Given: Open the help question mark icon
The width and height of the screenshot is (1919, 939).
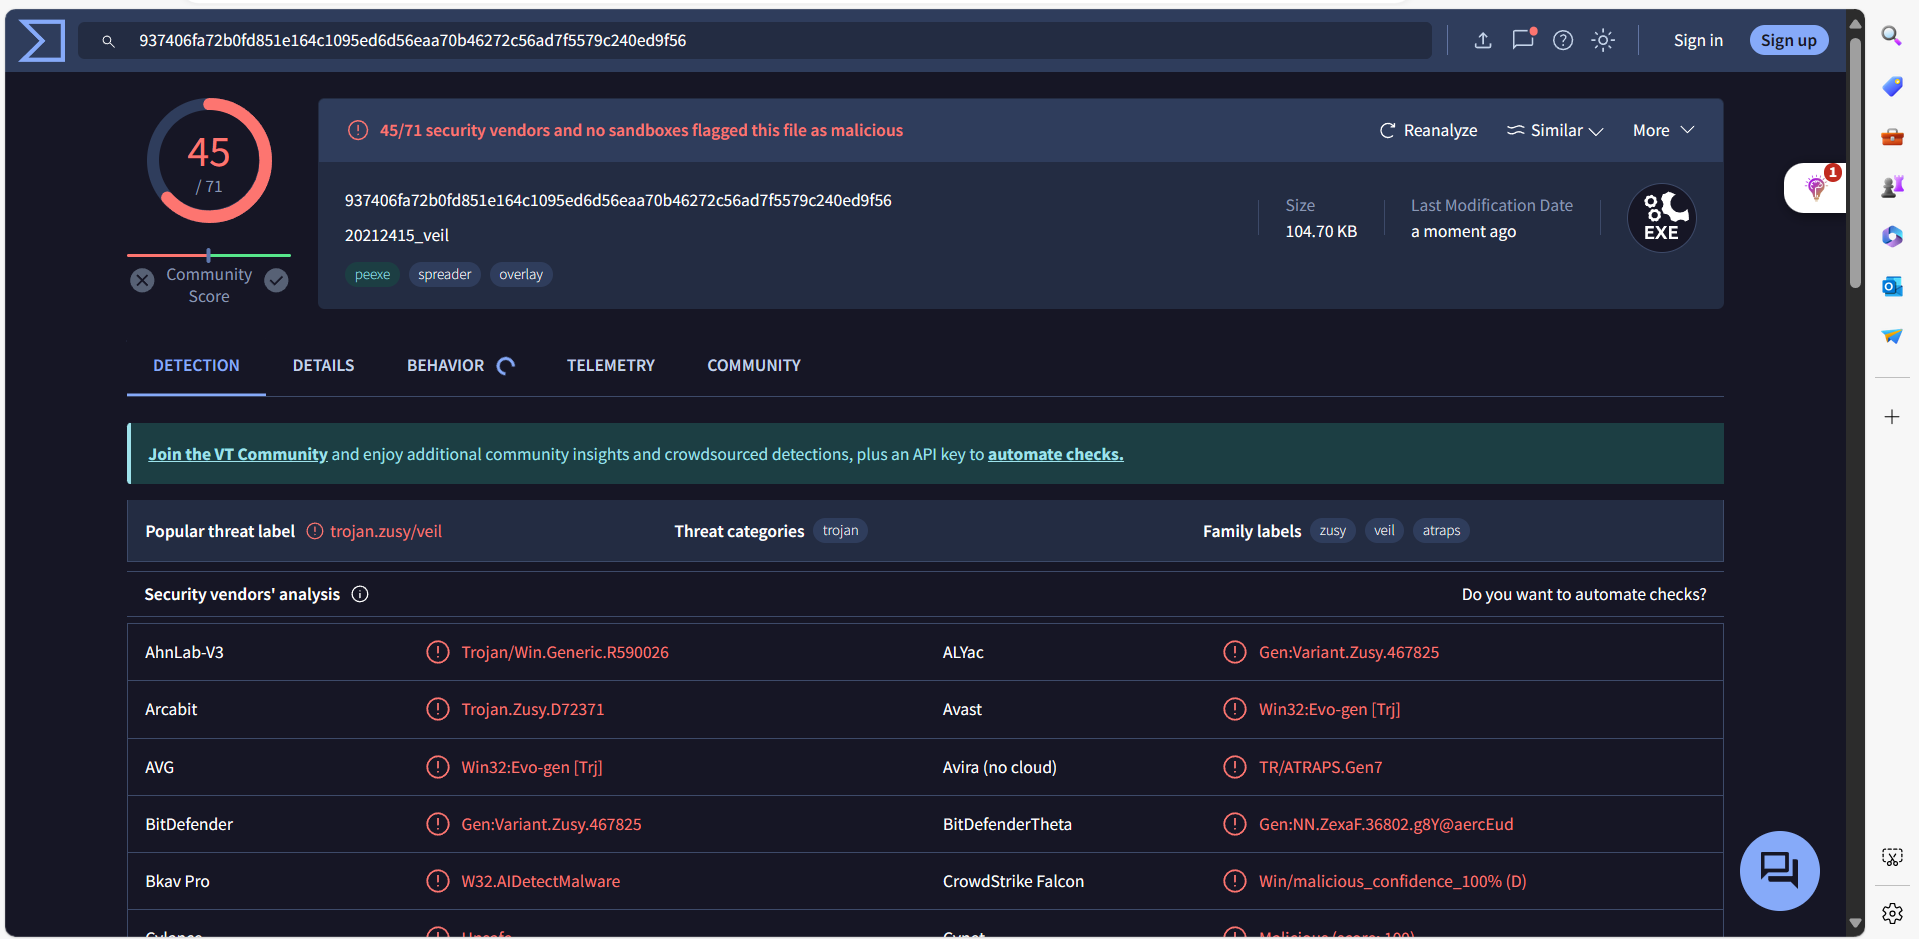Looking at the screenshot, I should (x=1562, y=40).
